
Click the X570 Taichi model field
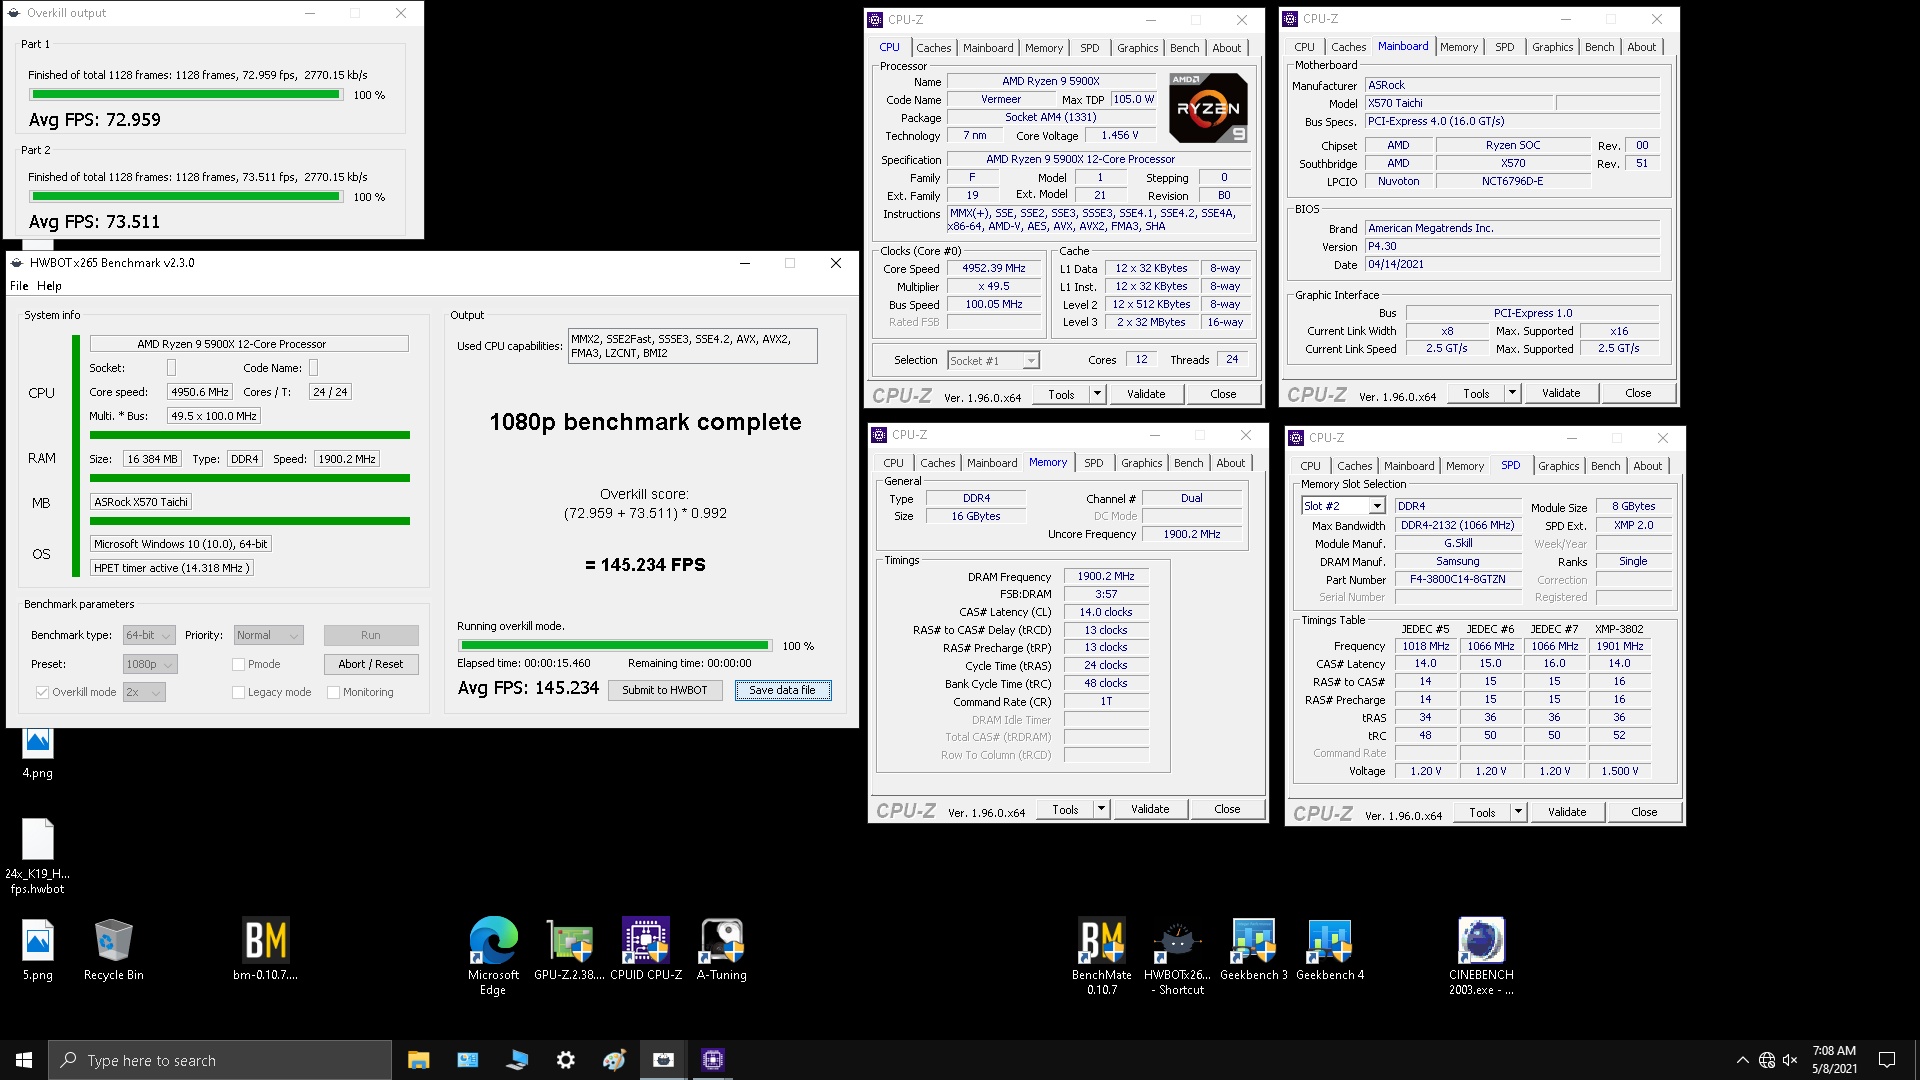click(x=1458, y=103)
